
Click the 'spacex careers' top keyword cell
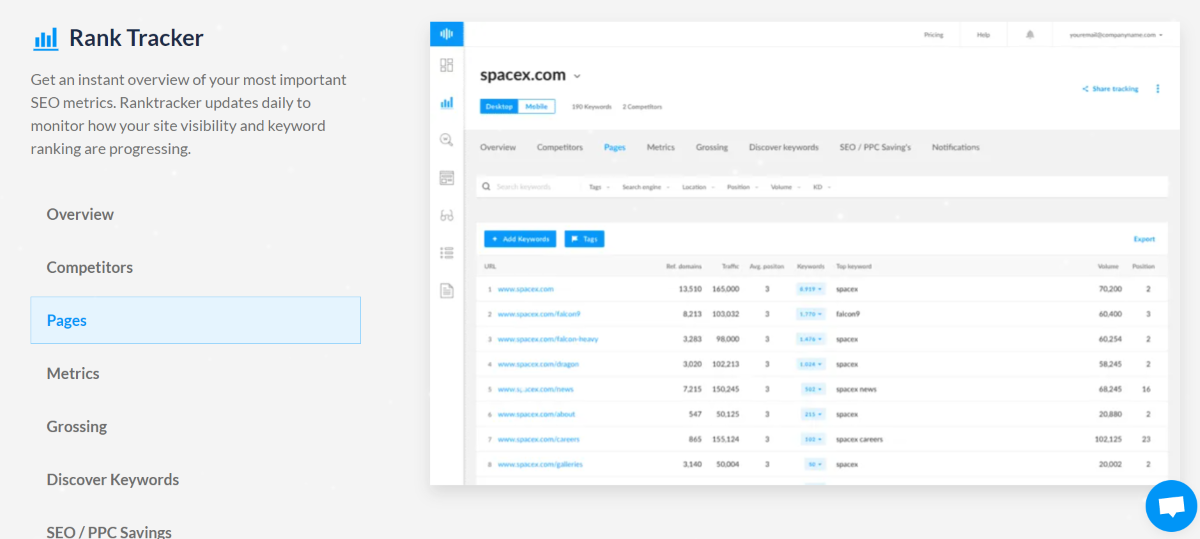[859, 439]
